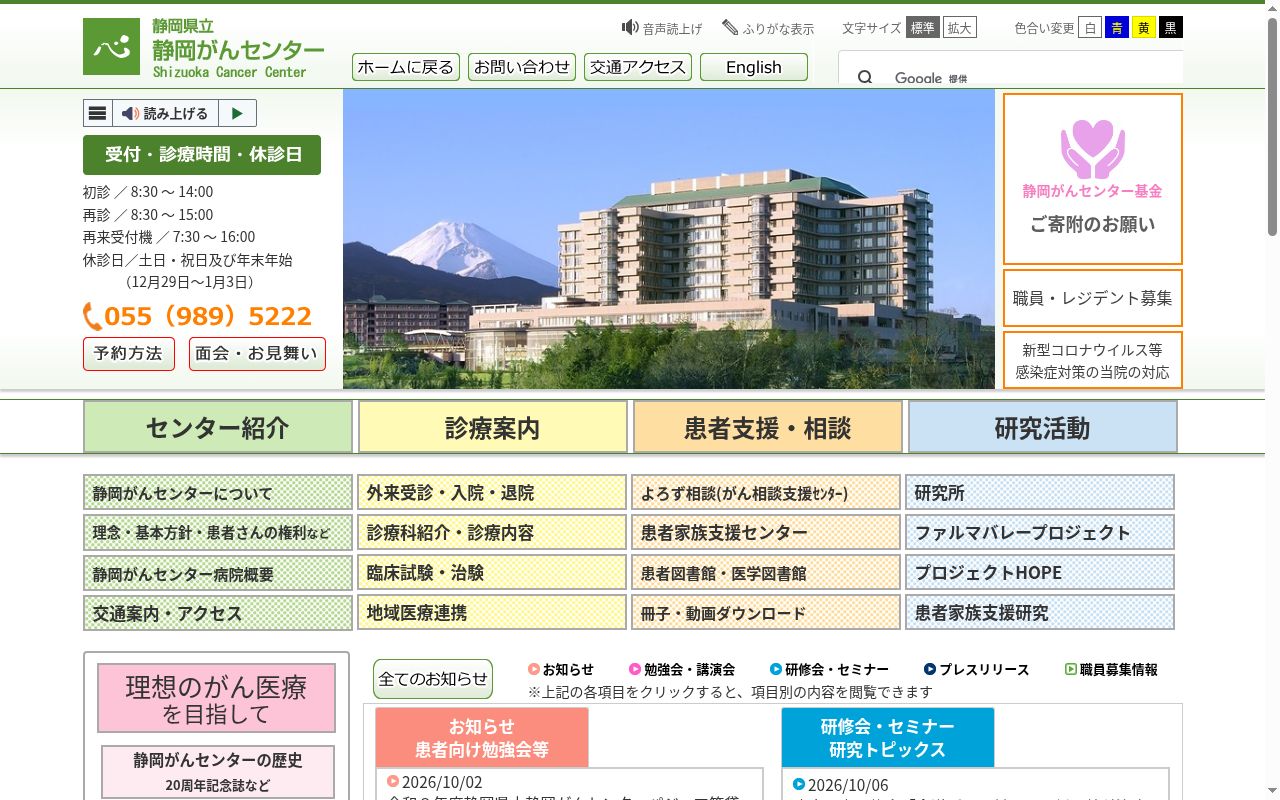1280x800 pixels.
Task: Click お問い合わせ button
Action: point(522,67)
